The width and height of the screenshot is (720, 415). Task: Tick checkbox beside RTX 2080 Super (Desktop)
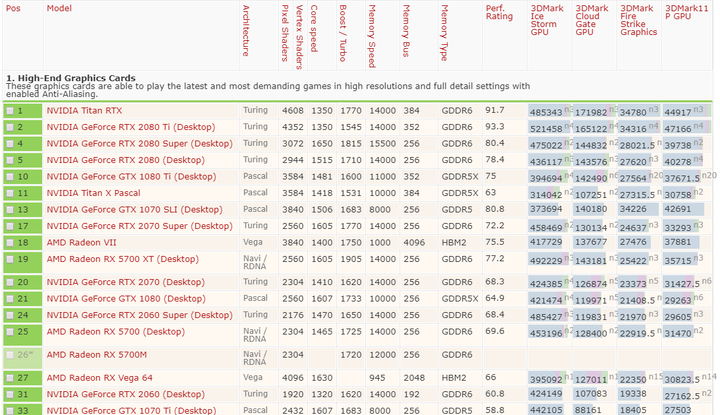(10, 144)
